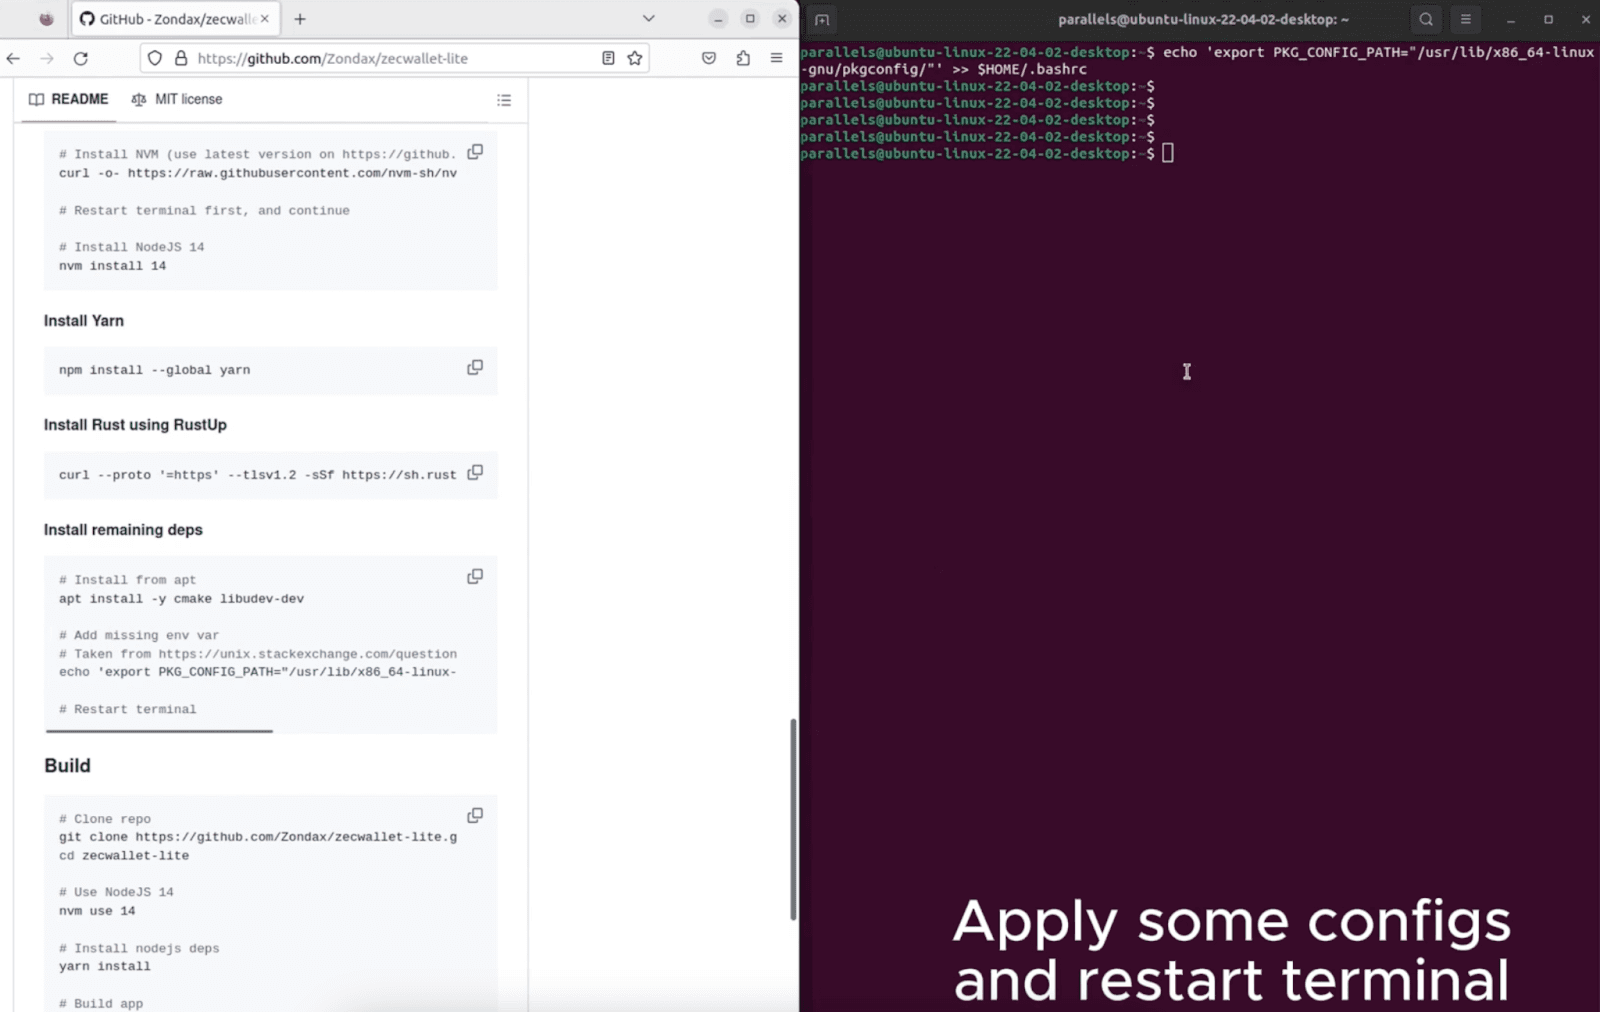The height and width of the screenshot is (1012, 1600).
Task: Click 'apt install -y cmake libudev-dev' line
Action: (181, 599)
